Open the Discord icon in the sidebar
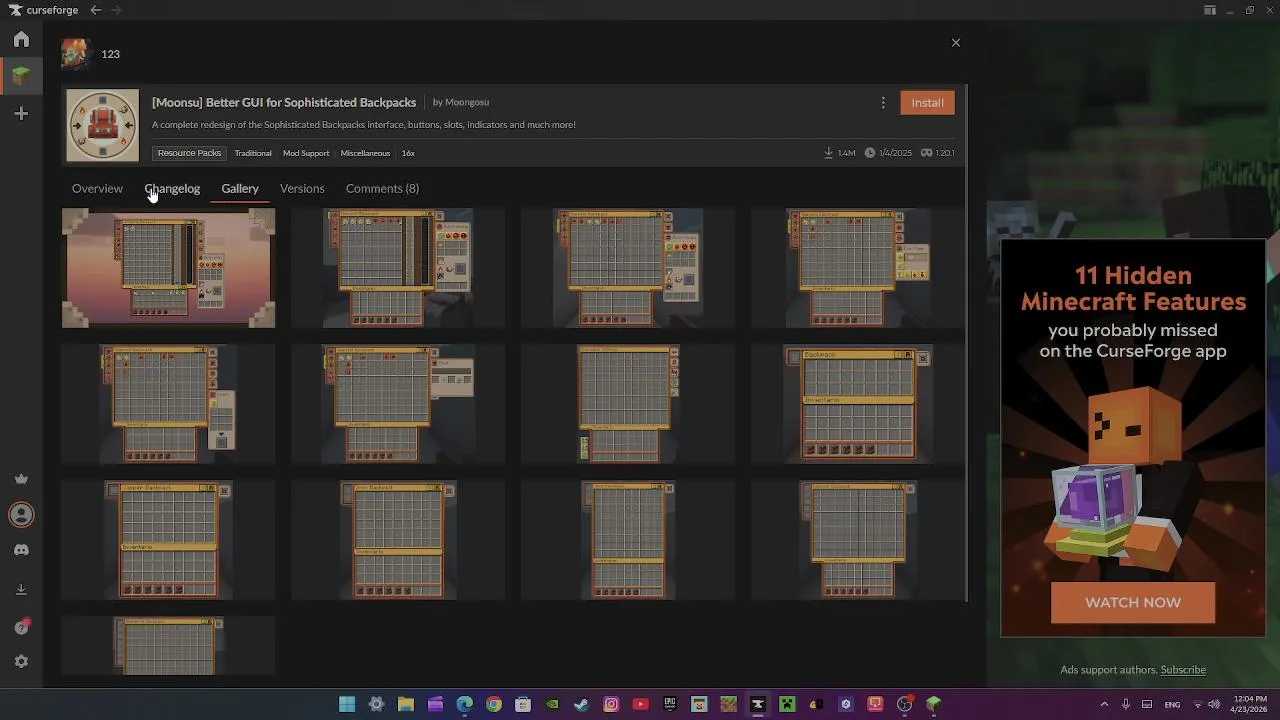This screenshot has height=720, width=1280. point(21,550)
